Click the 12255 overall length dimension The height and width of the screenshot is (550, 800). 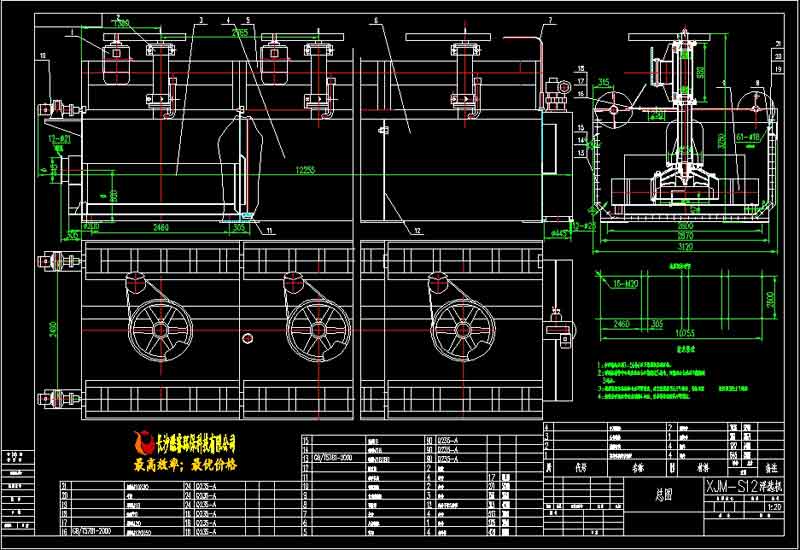(x=306, y=171)
